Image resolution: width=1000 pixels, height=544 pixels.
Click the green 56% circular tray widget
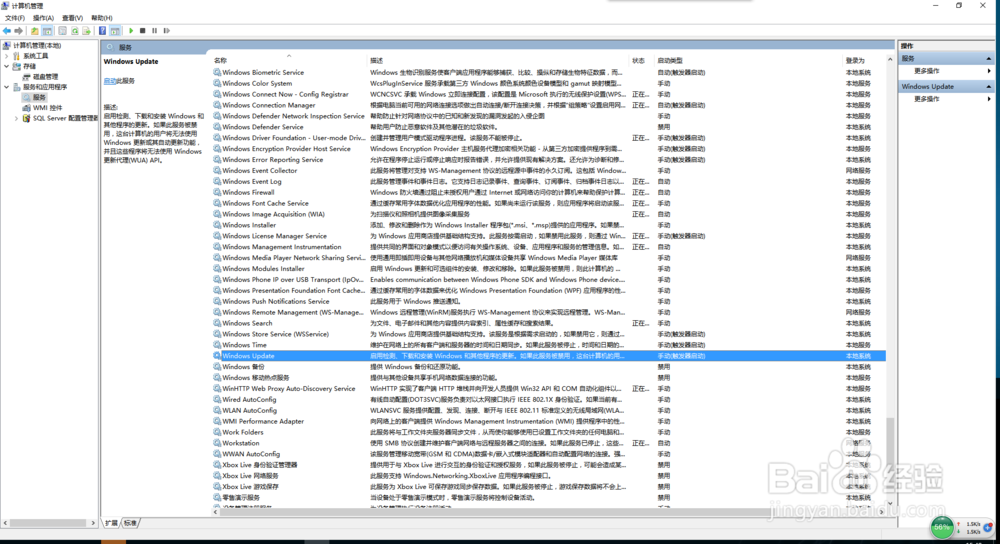[x=942, y=527]
